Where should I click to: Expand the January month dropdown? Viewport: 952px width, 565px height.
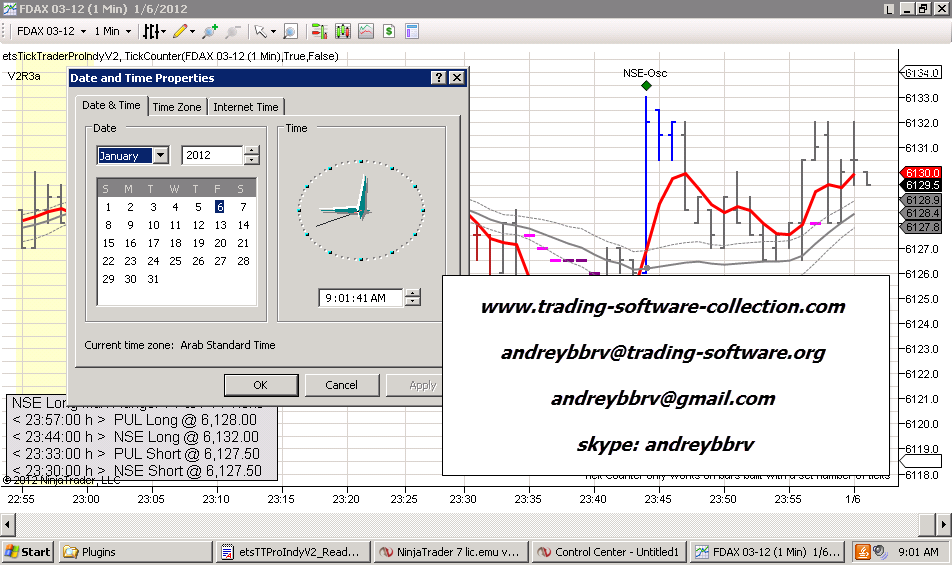click(x=160, y=155)
